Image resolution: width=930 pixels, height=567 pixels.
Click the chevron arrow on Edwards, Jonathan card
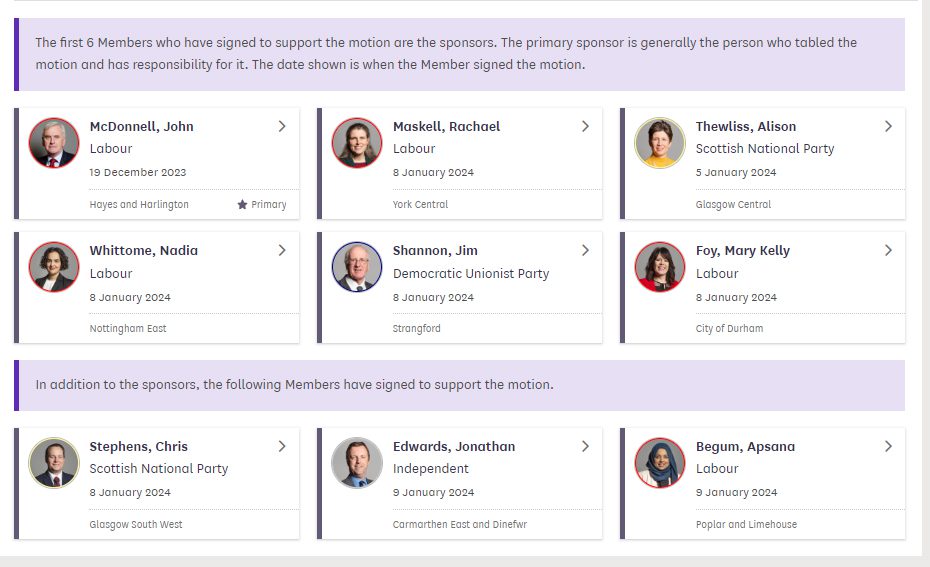click(585, 446)
